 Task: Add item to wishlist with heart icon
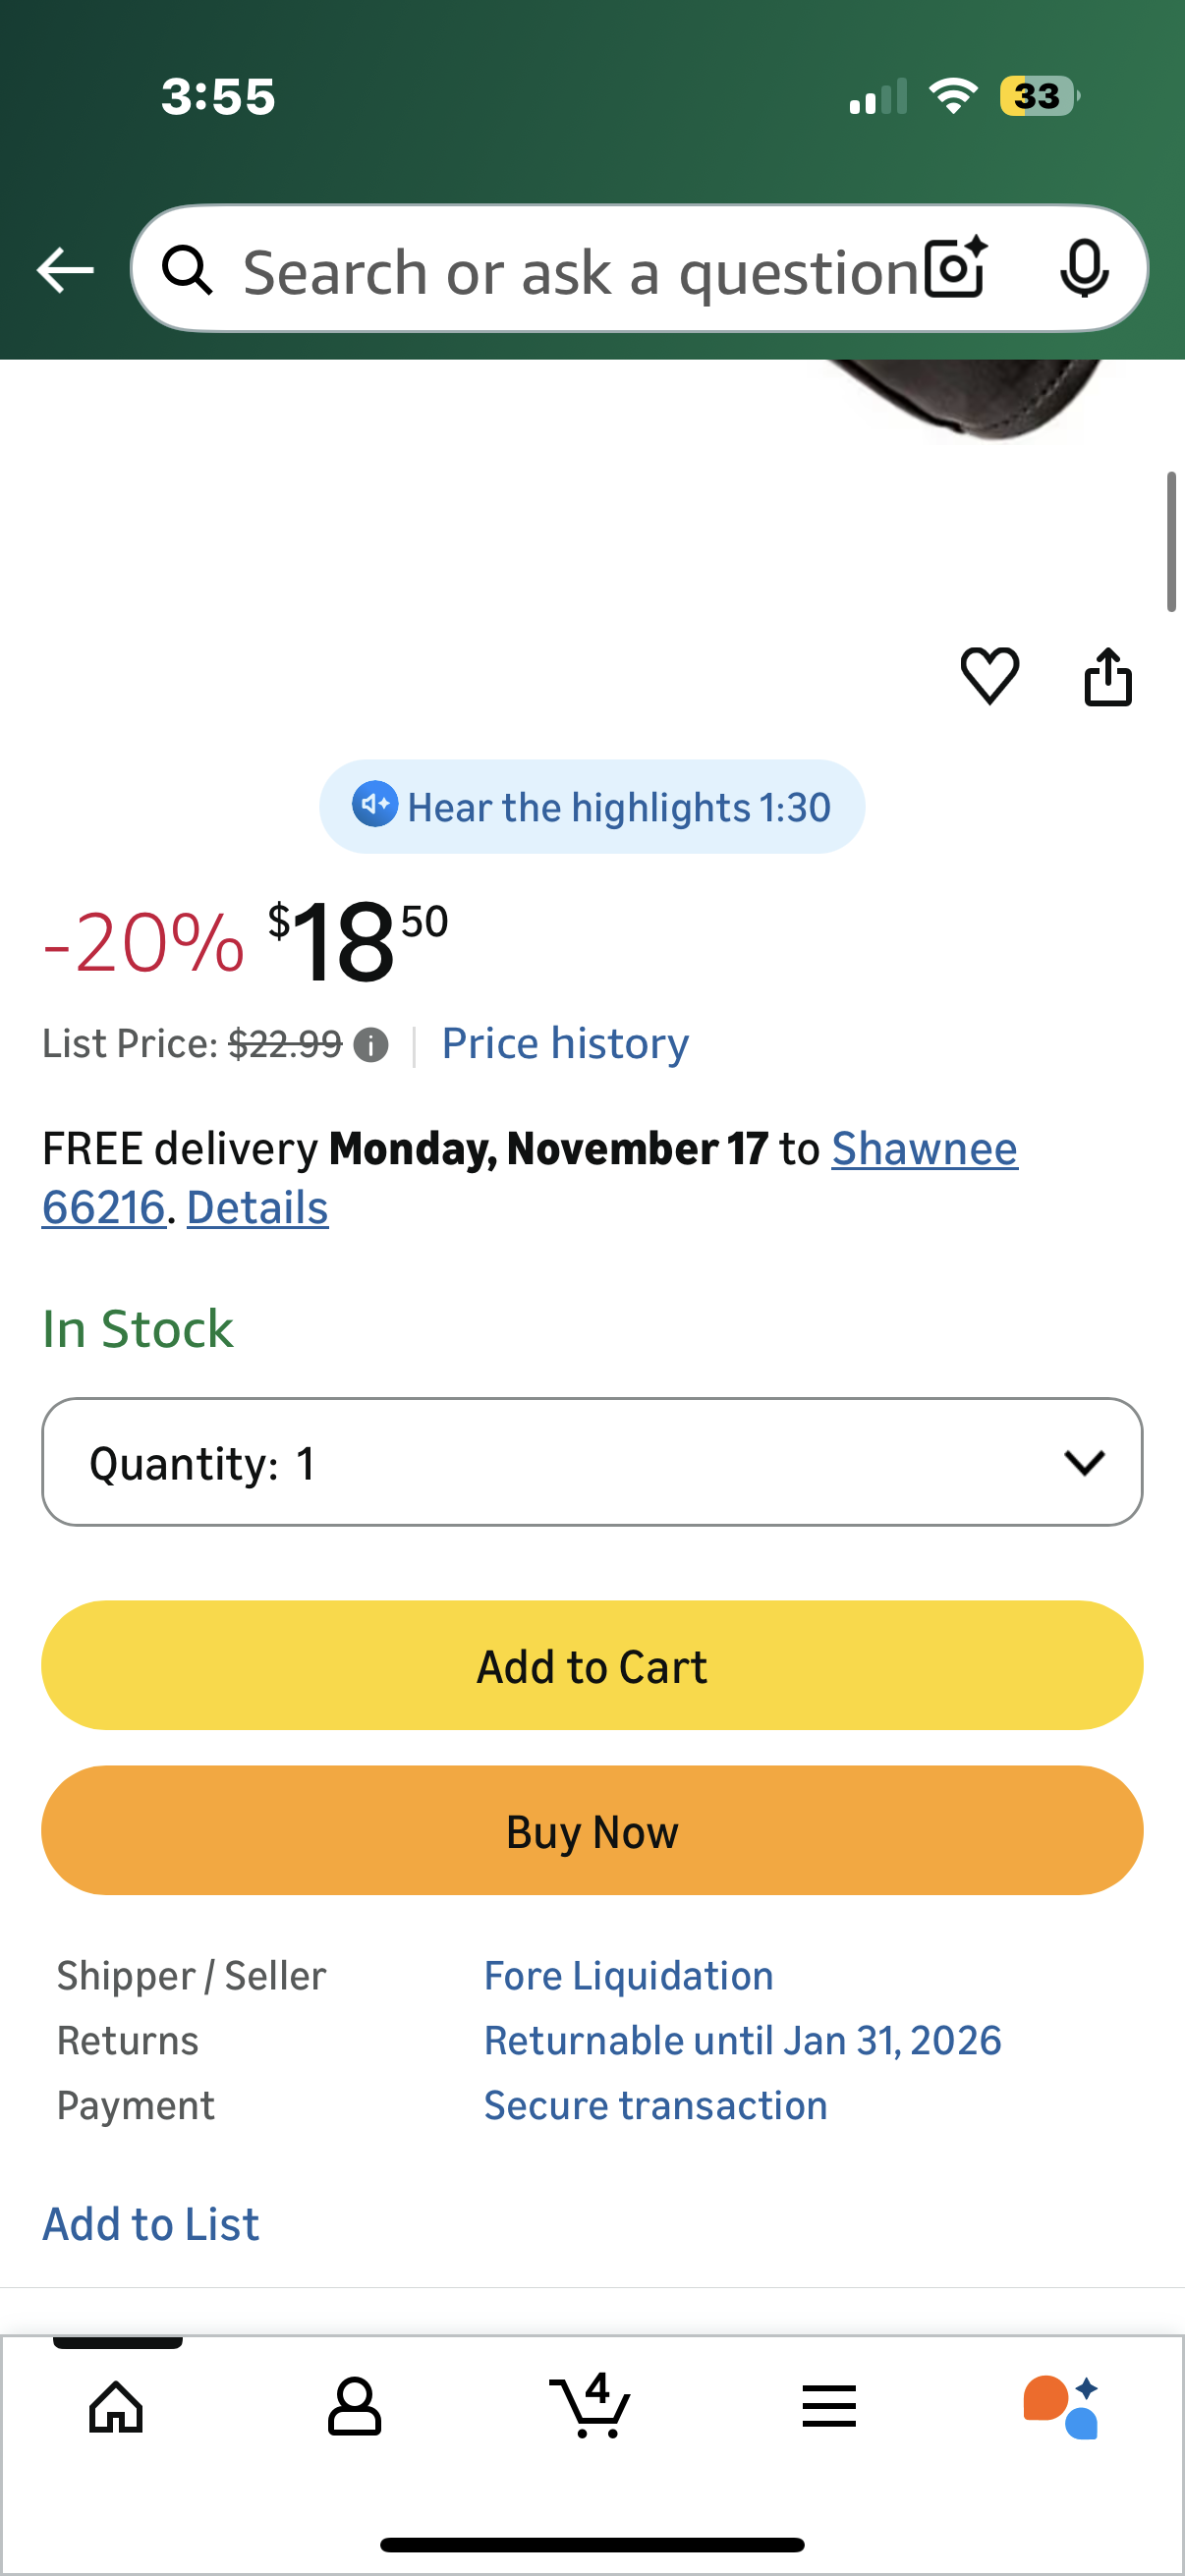tap(989, 675)
